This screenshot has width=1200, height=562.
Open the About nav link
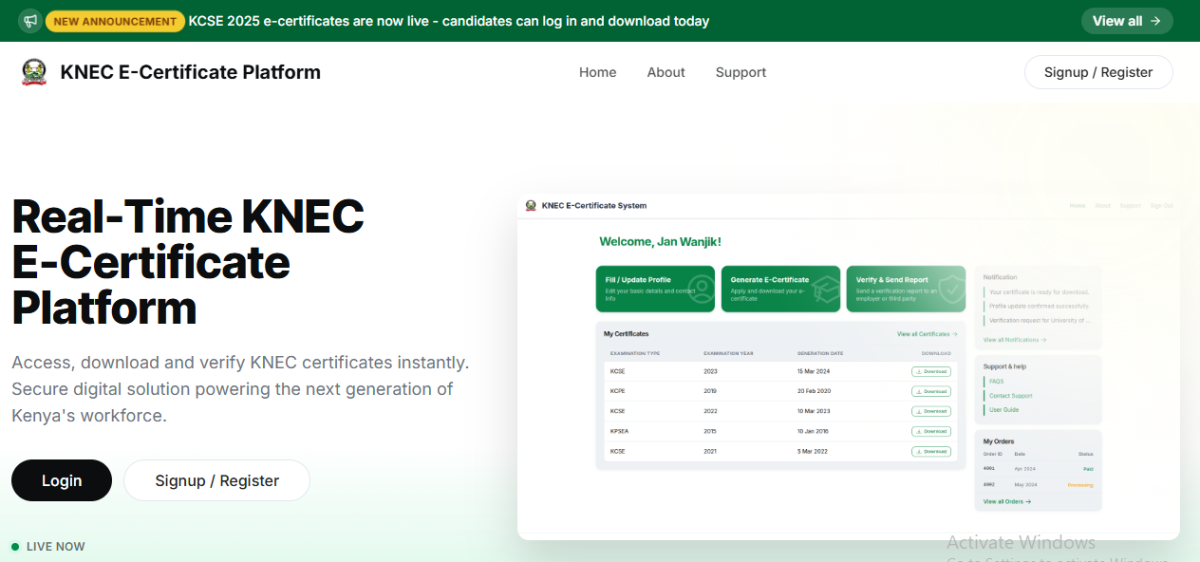tap(666, 72)
